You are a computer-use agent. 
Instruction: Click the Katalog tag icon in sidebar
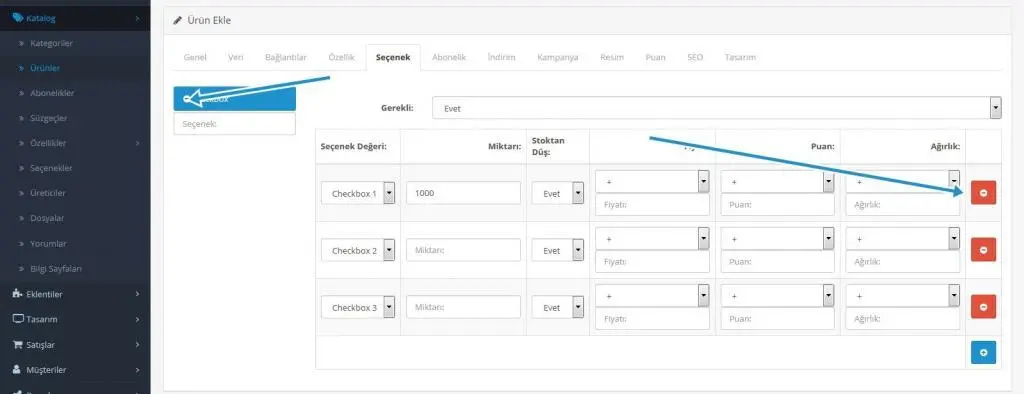point(18,18)
